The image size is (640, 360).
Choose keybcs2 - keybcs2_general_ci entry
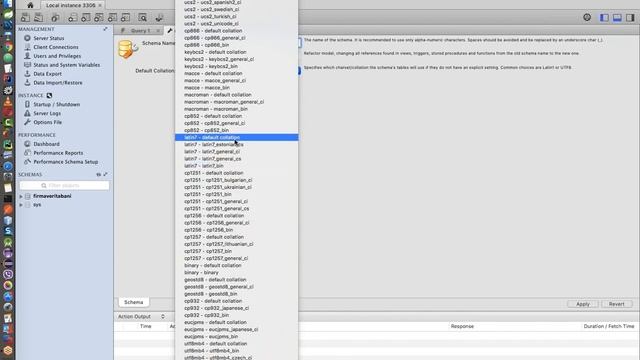(x=237, y=59)
